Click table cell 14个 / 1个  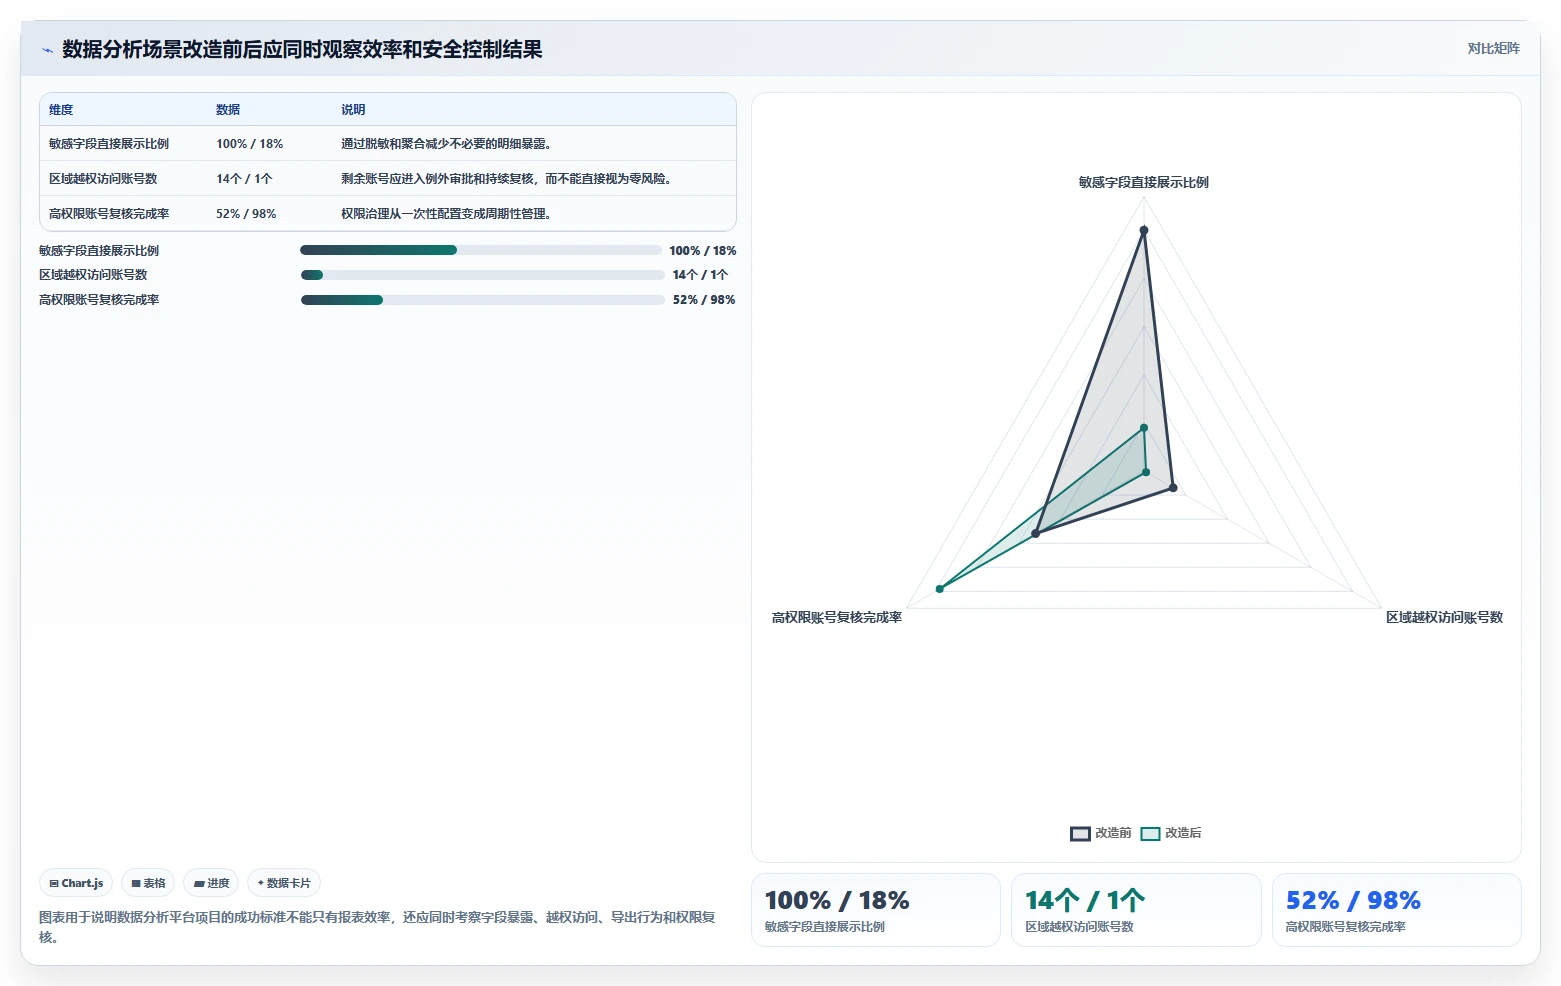point(244,179)
